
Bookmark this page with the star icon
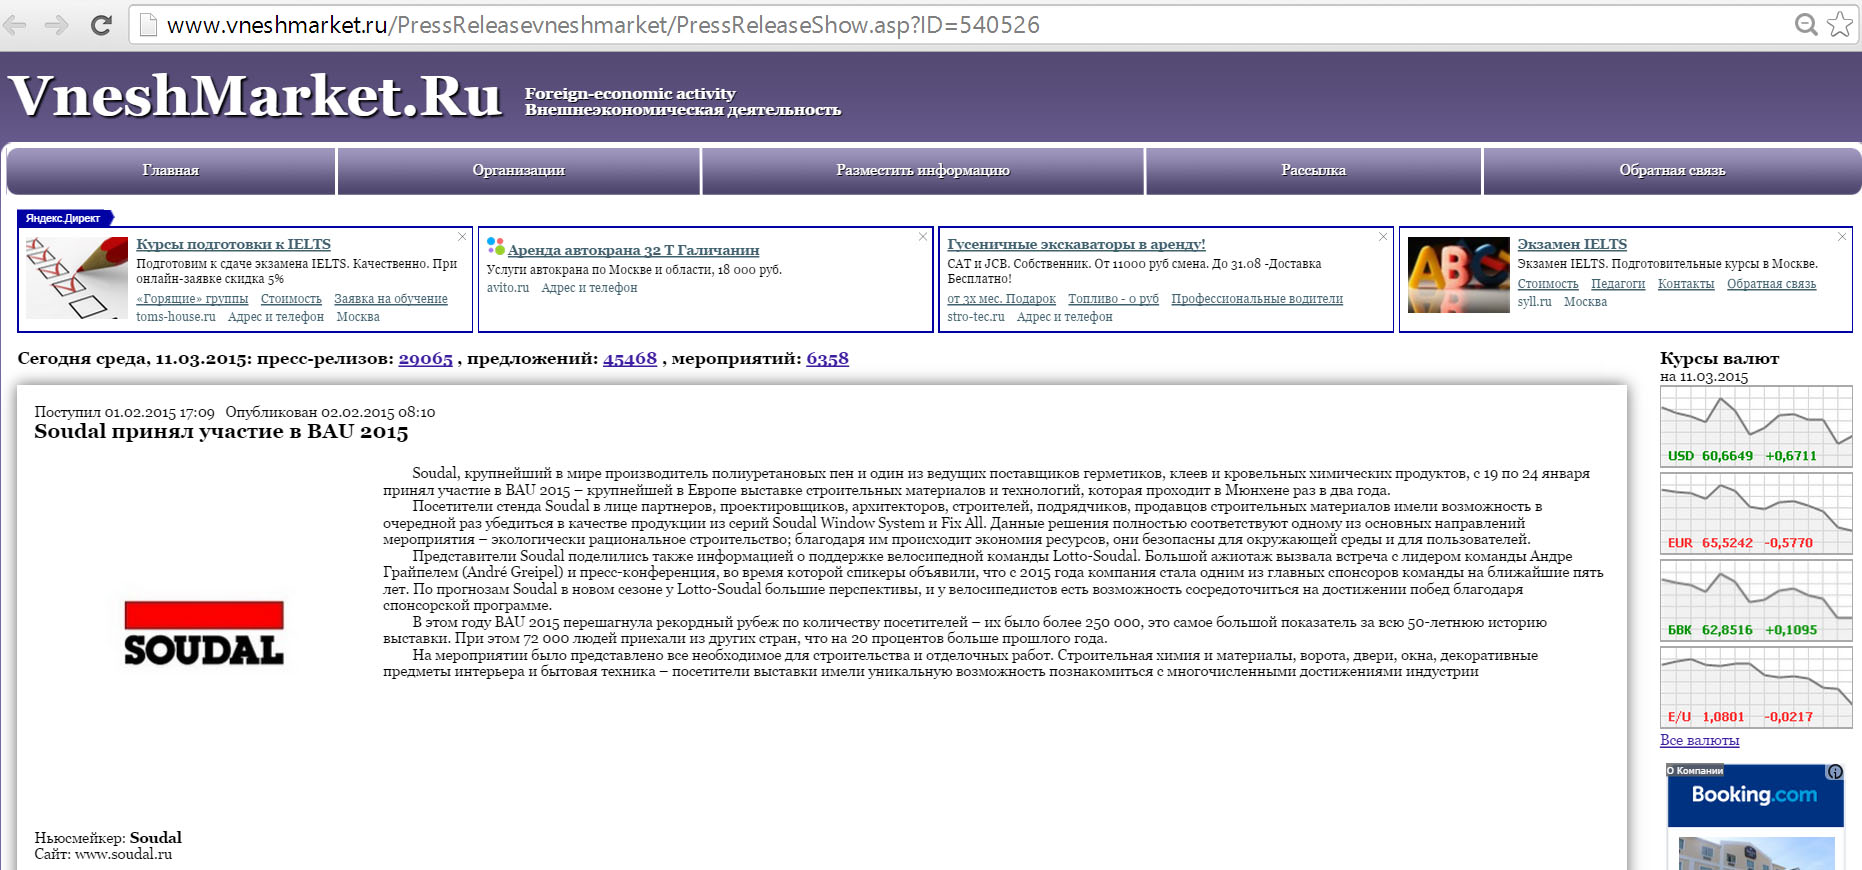click(1840, 25)
